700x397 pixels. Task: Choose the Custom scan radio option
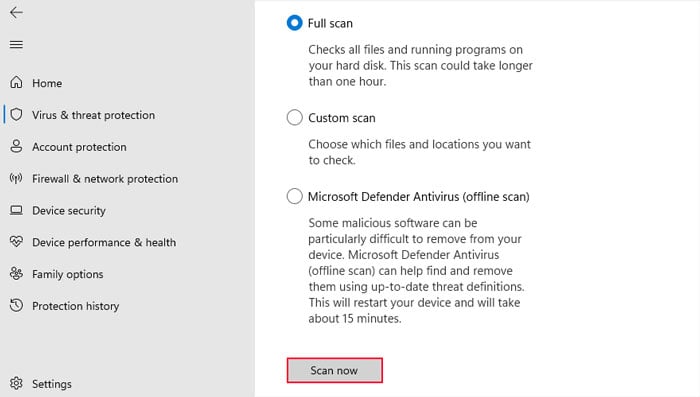point(295,117)
